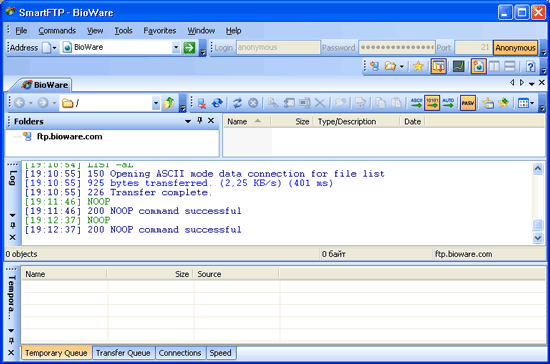Toggle the globe page view icon
Image resolution: width=550 pixels, height=364 pixels.
click(478, 66)
